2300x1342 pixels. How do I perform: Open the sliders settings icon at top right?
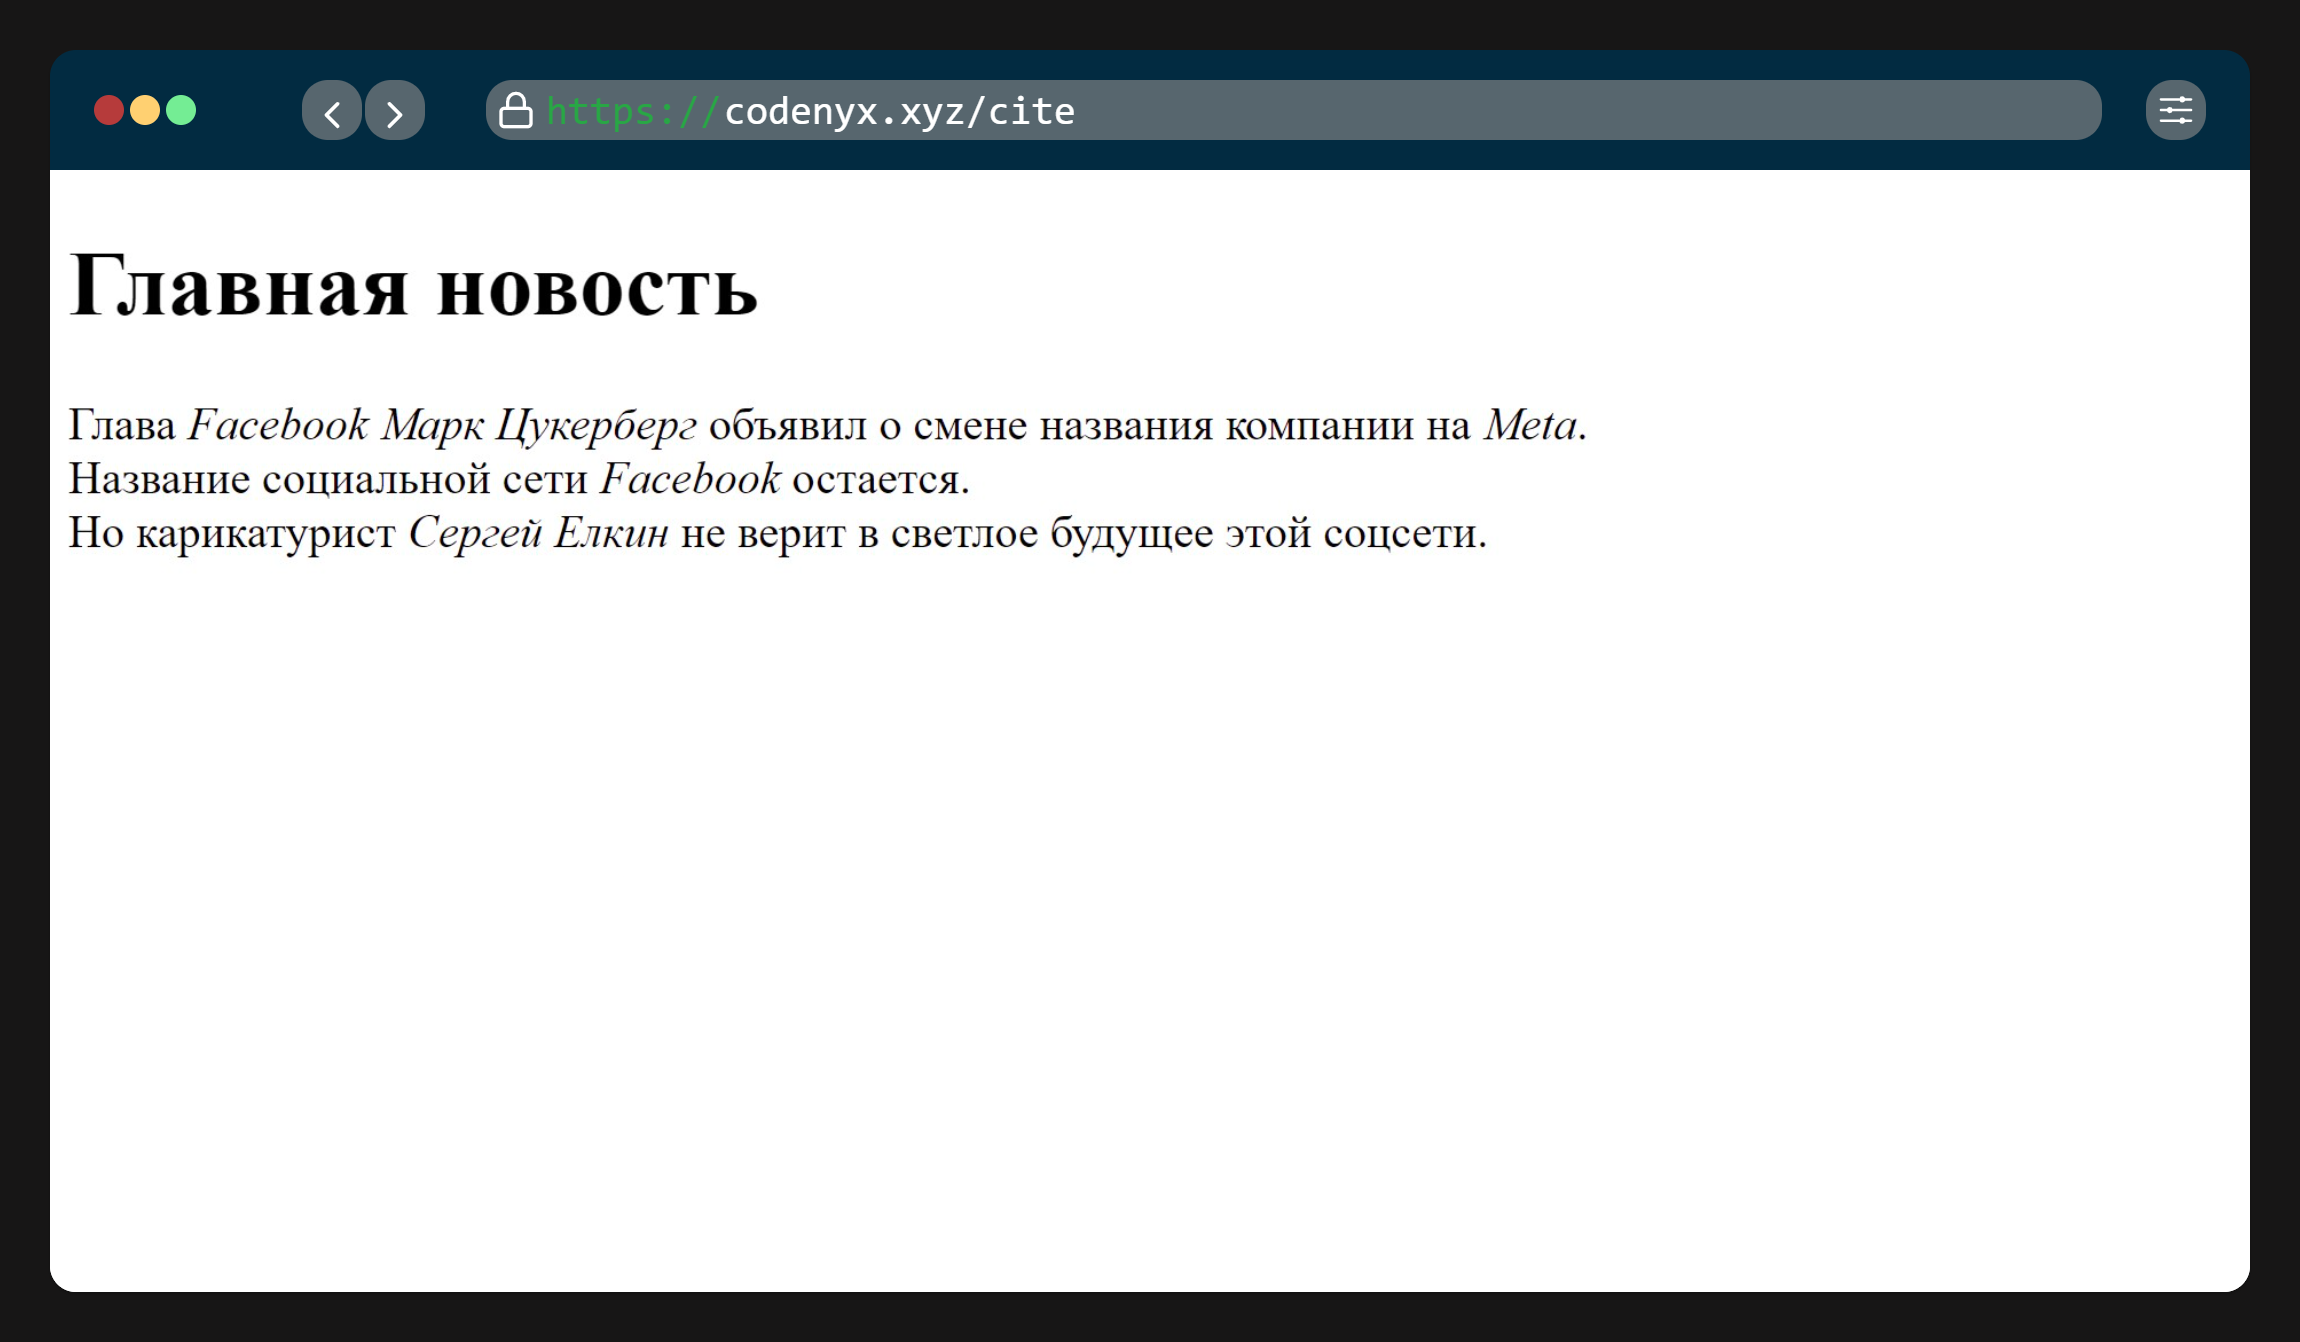2175,111
